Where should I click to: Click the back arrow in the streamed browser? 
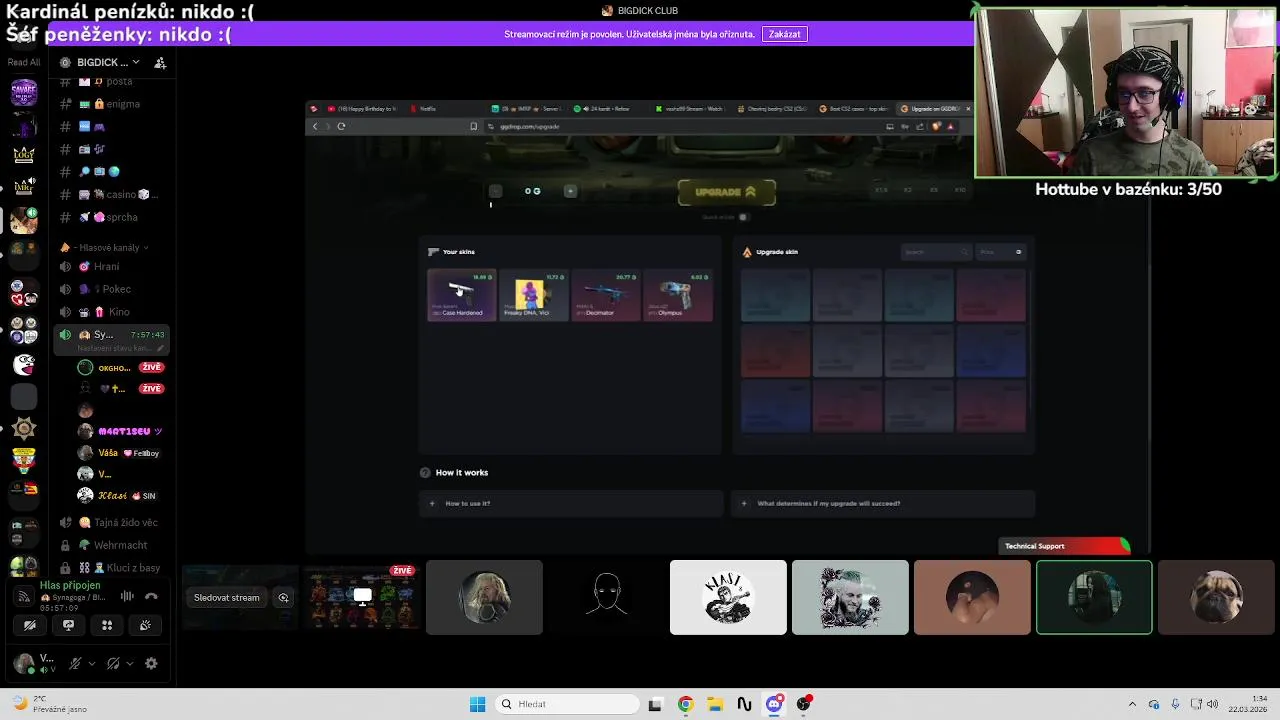point(315,126)
